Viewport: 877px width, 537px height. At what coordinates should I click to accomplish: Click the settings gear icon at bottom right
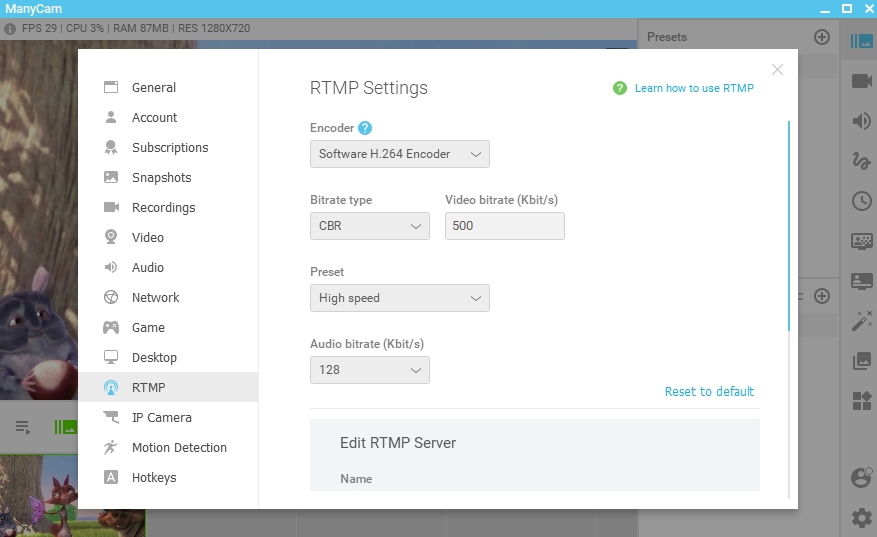(861, 517)
